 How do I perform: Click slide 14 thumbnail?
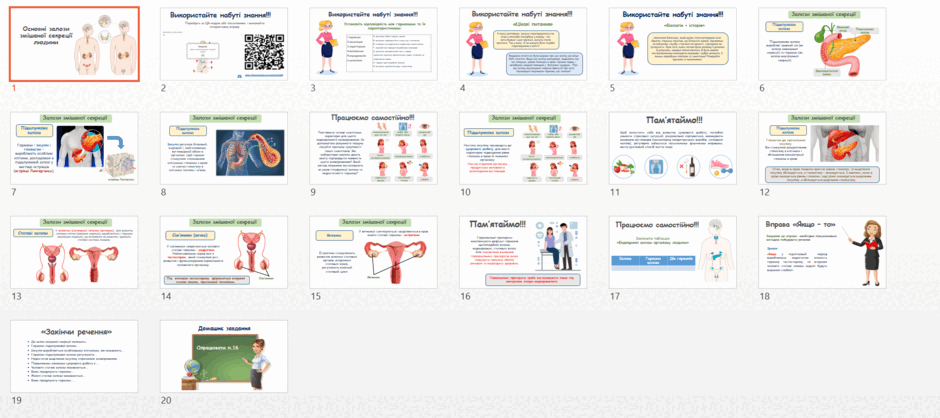(x=224, y=252)
